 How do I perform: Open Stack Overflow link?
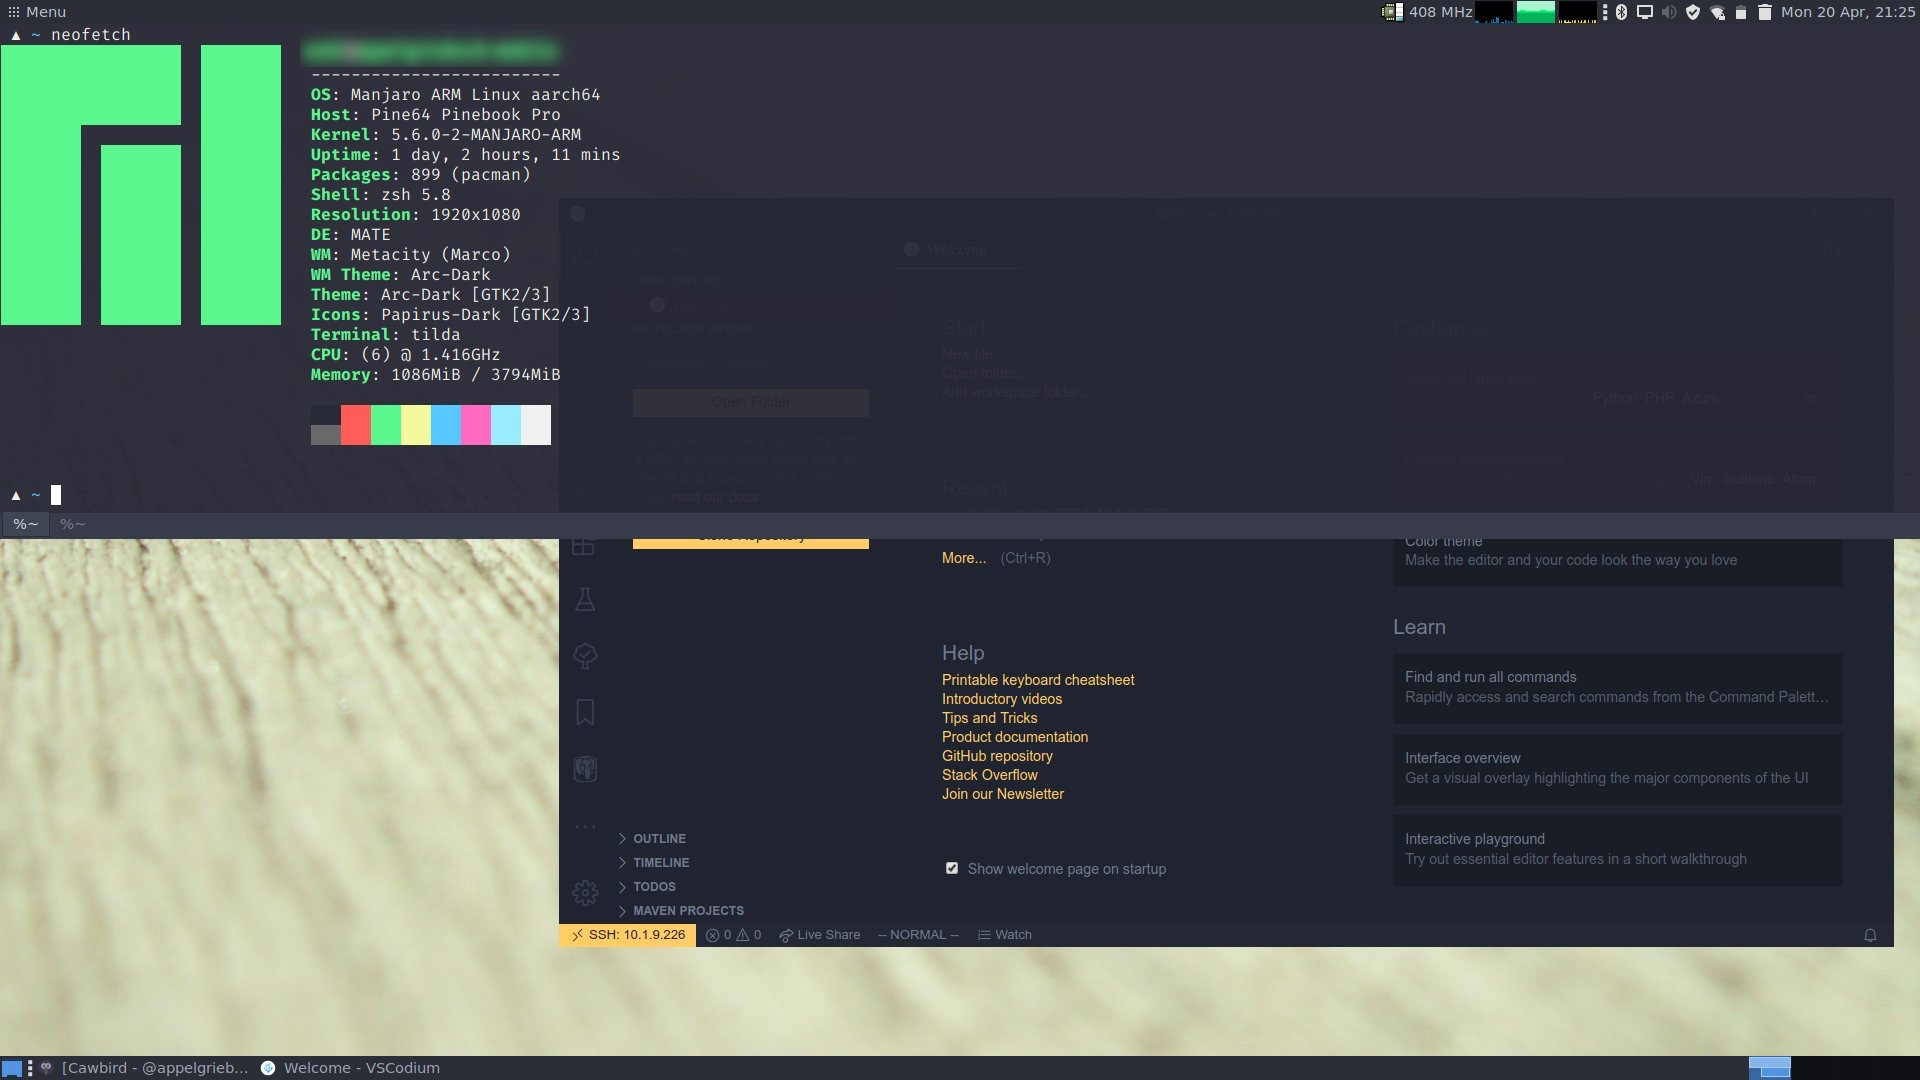point(990,775)
